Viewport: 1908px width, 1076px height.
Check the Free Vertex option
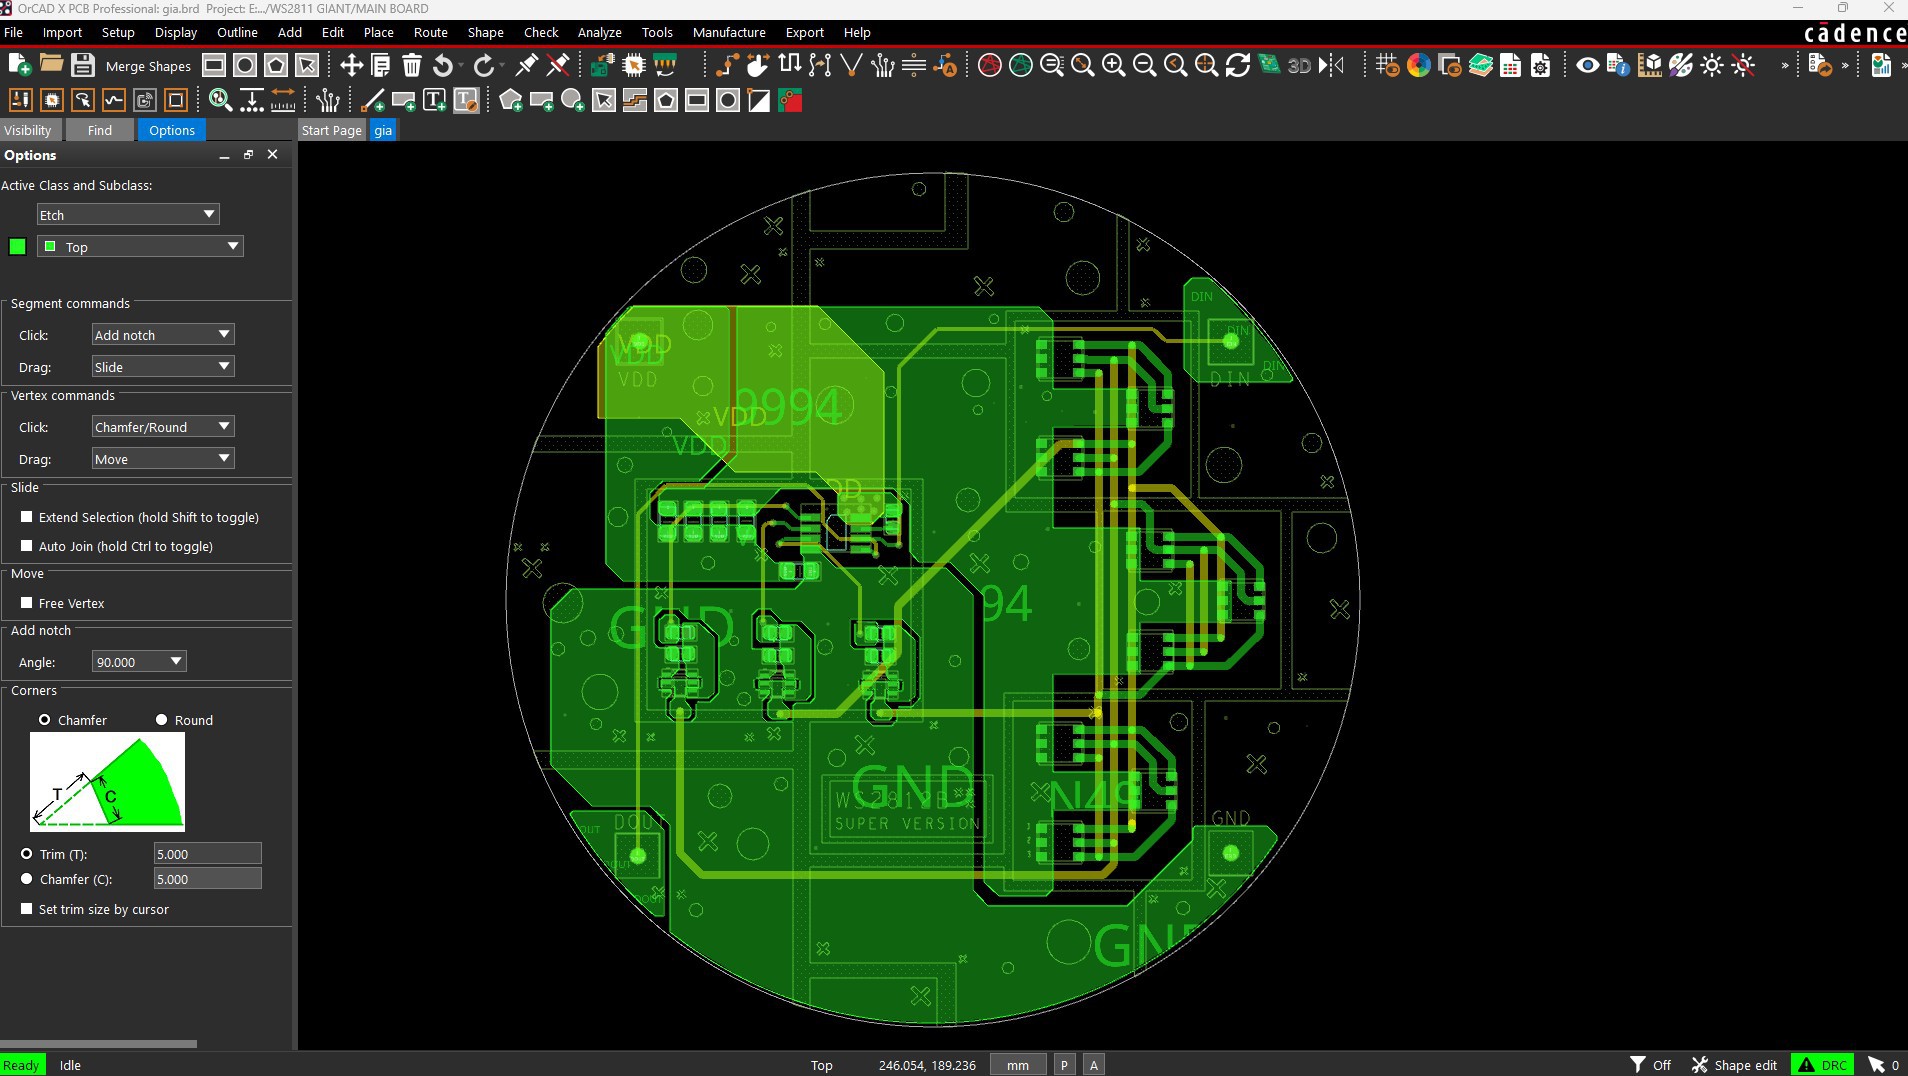click(27, 603)
